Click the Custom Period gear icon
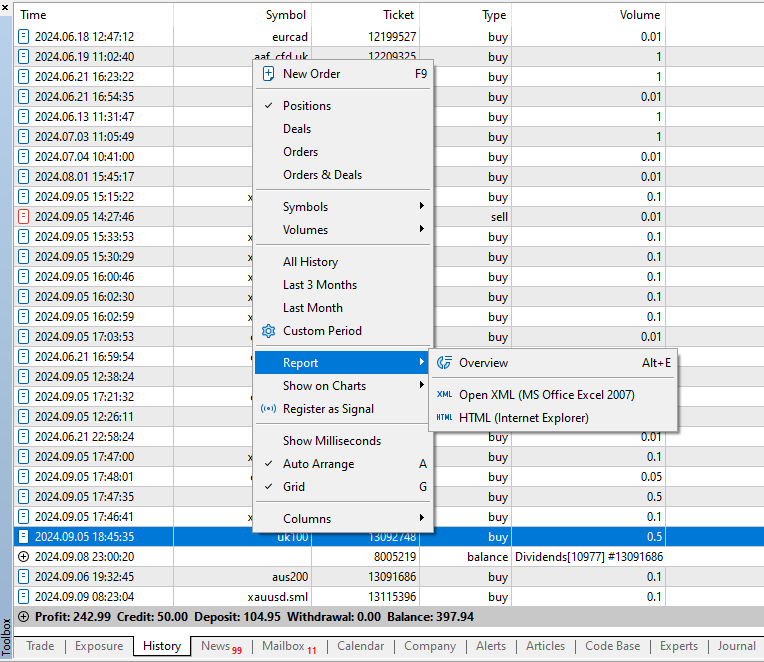This screenshot has width=764, height=662. coord(268,331)
